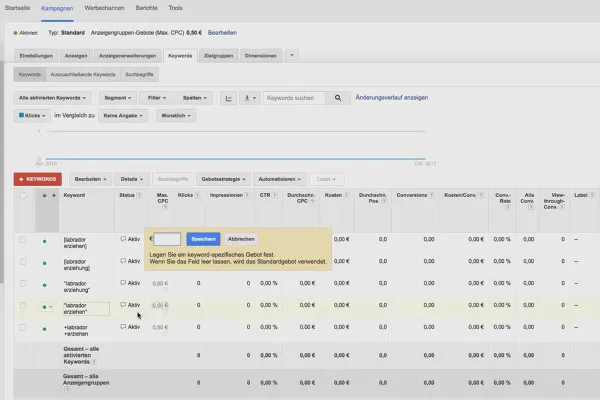The image size is (600, 400).
Task: Switch to the Anzeigenerweiterungen tab
Action: [127, 56]
